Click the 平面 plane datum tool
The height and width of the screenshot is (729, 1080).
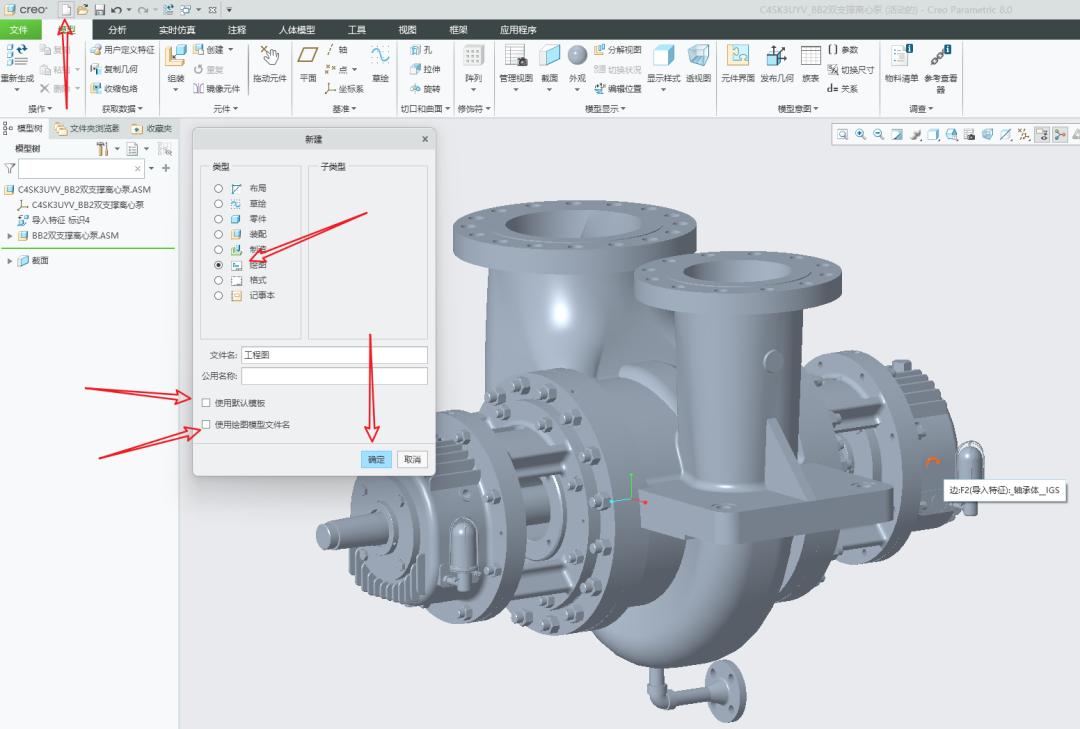coord(308,62)
